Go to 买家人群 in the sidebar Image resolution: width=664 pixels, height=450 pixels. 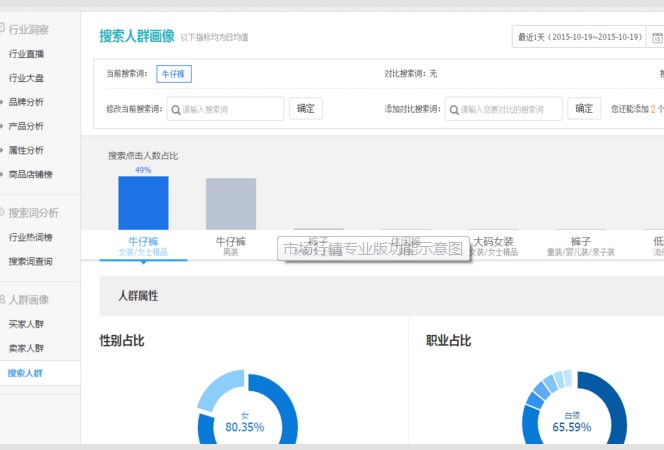26,324
